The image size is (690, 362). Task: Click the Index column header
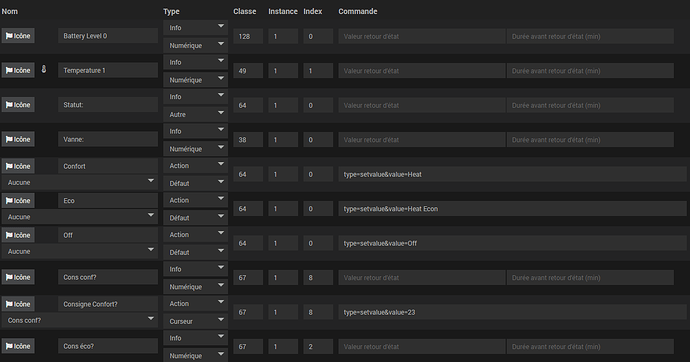pyautogui.click(x=313, y=11)
